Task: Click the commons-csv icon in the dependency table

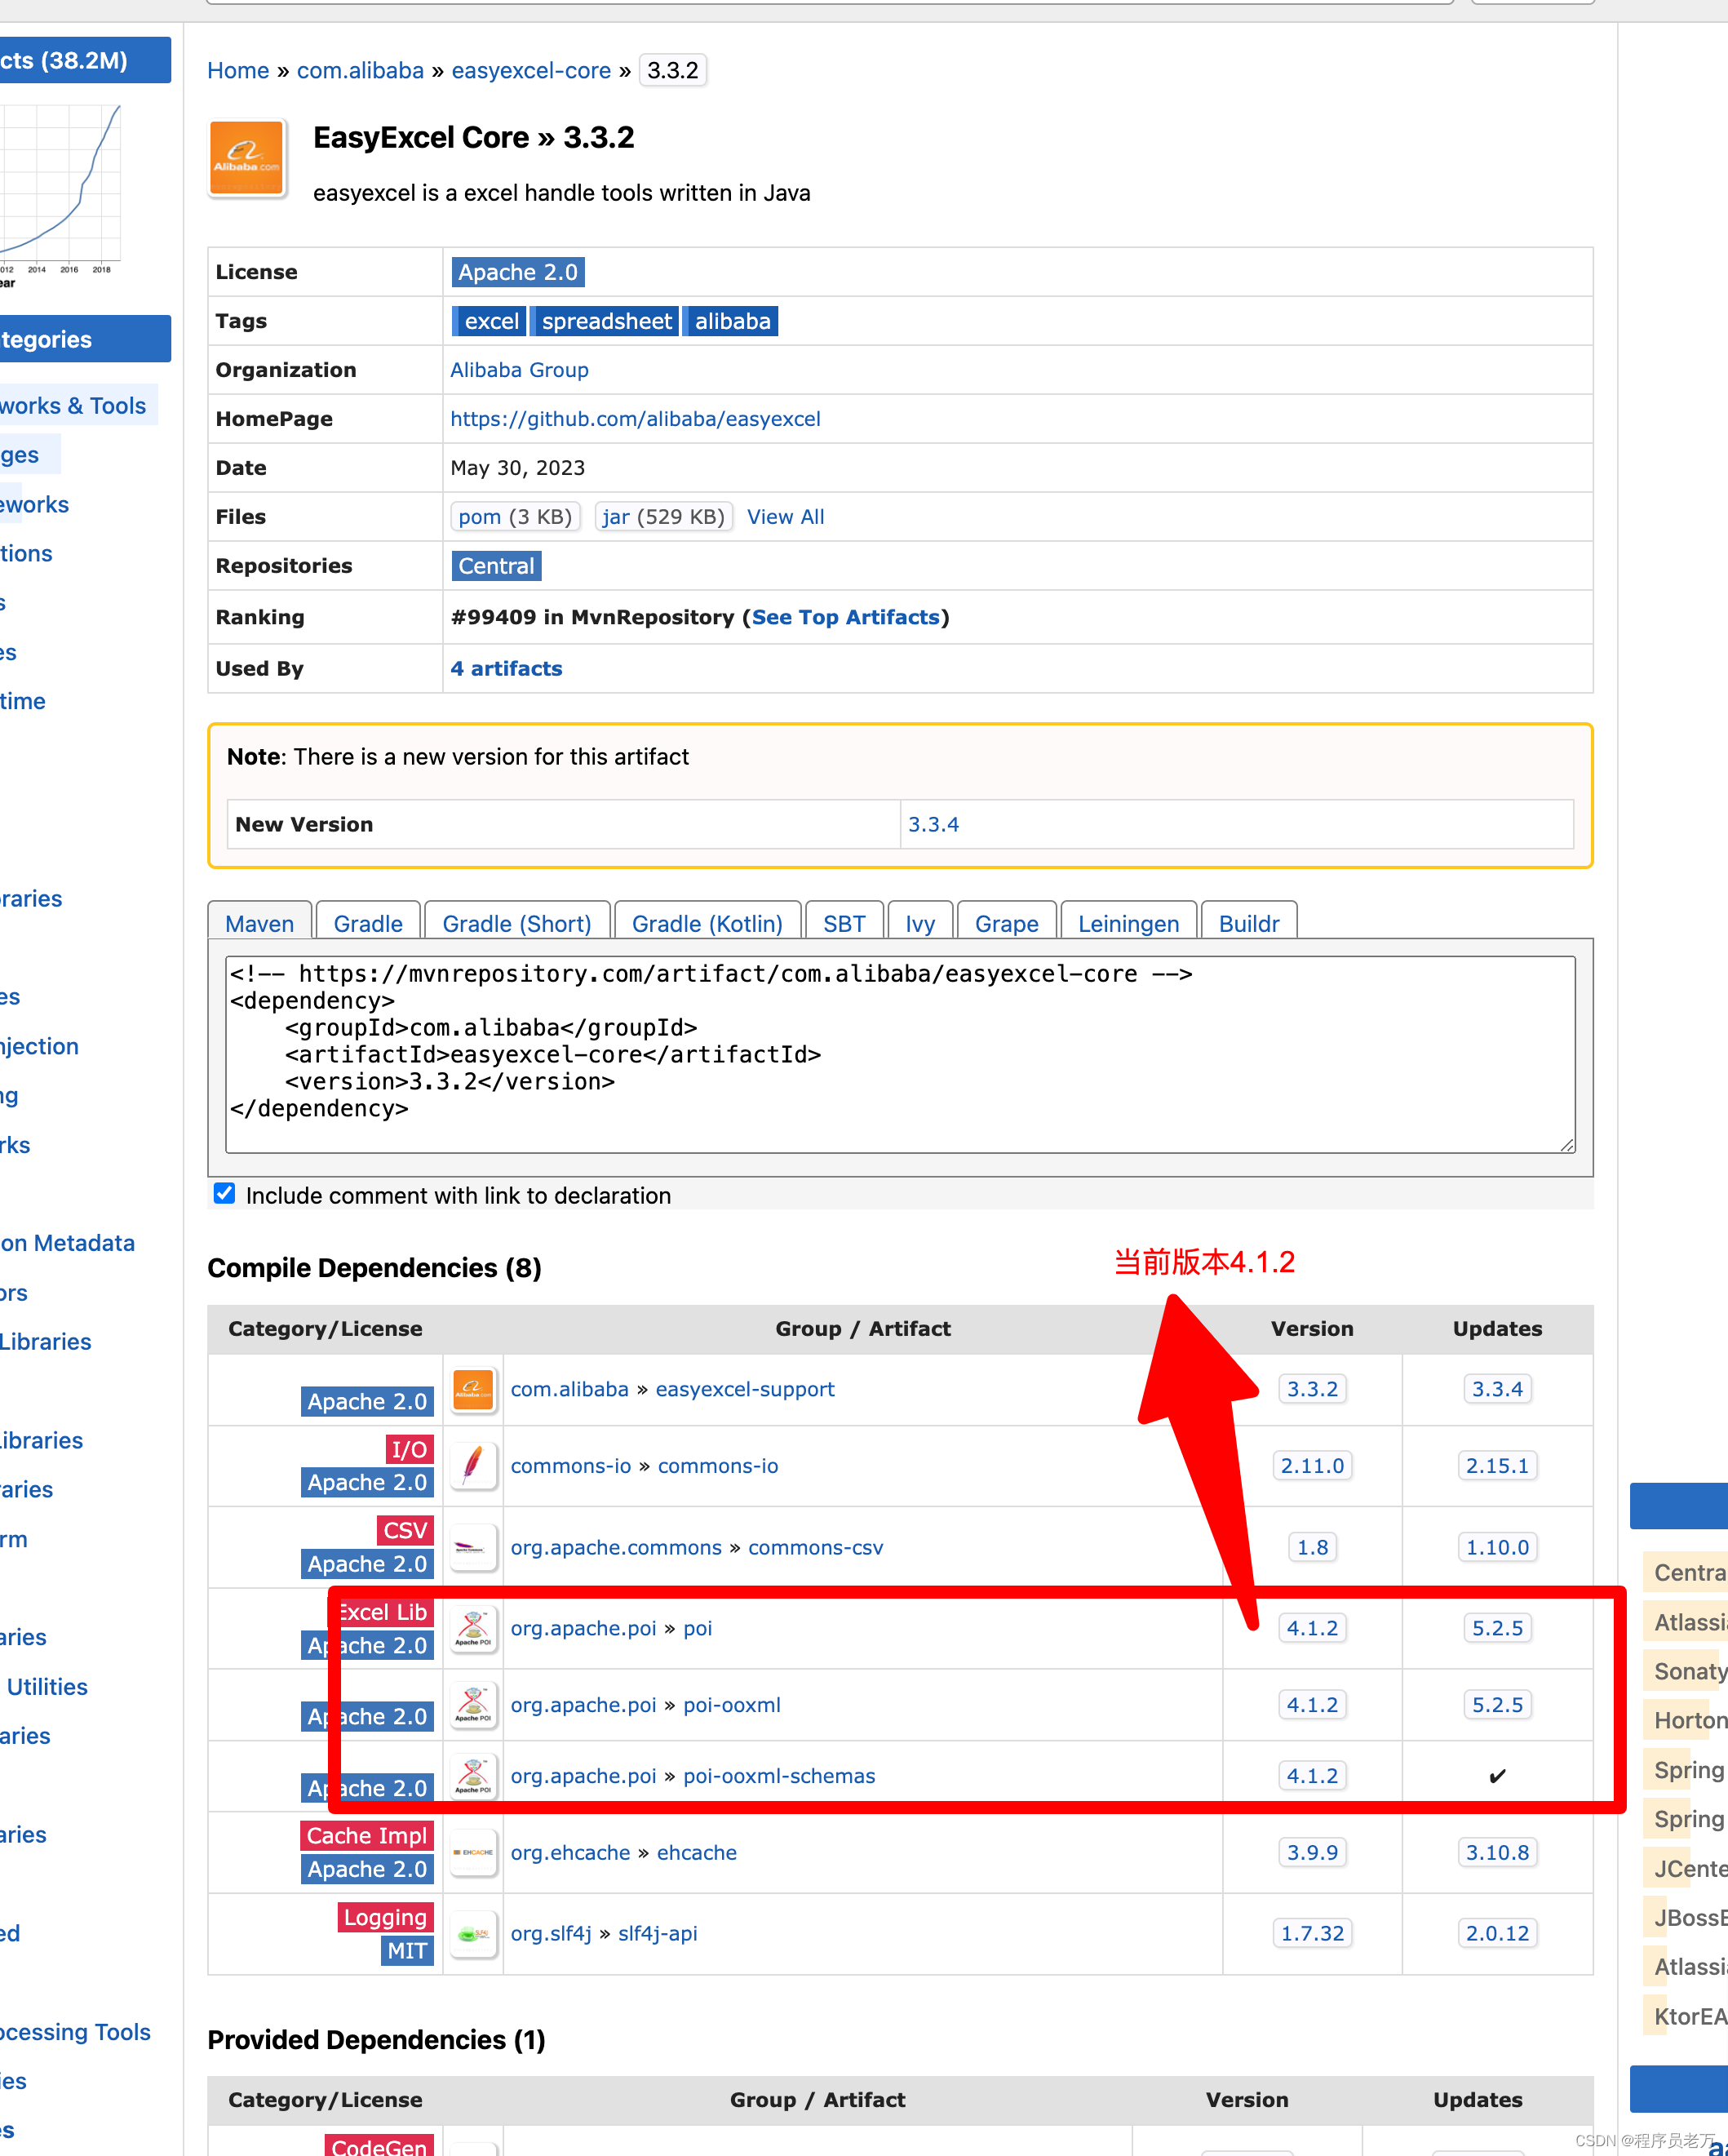Action: coord(473,1547)
